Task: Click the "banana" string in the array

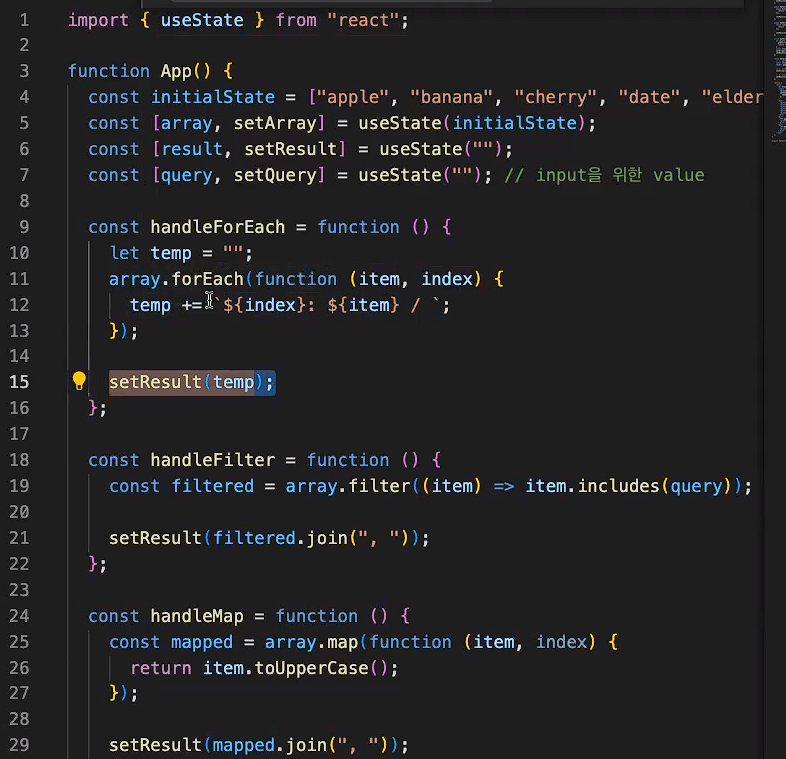Action: [x=452, y=97]
